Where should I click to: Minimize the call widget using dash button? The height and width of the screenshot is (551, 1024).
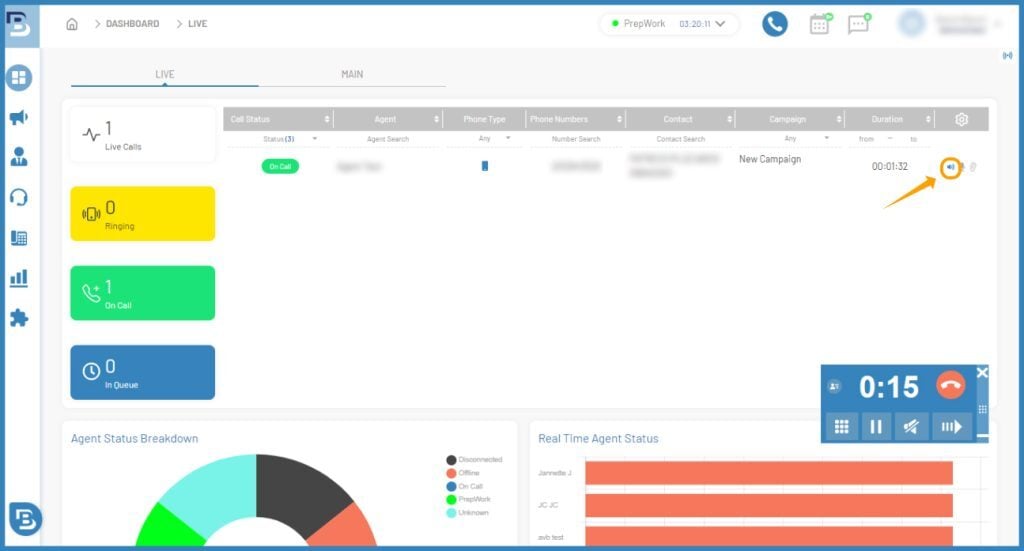(x=982, y=435)
